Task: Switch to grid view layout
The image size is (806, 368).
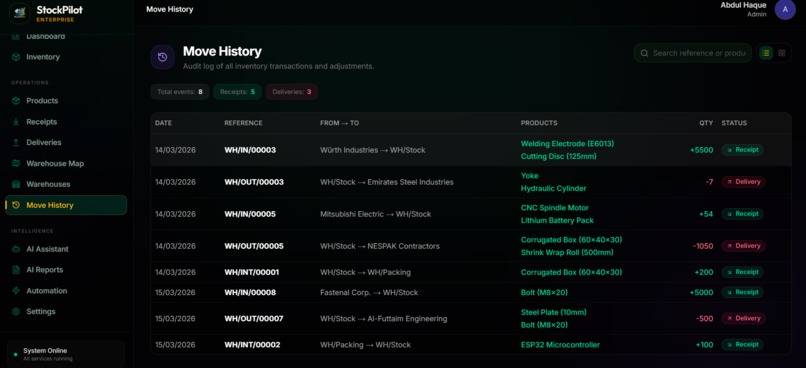Action: tap(781, 53)
